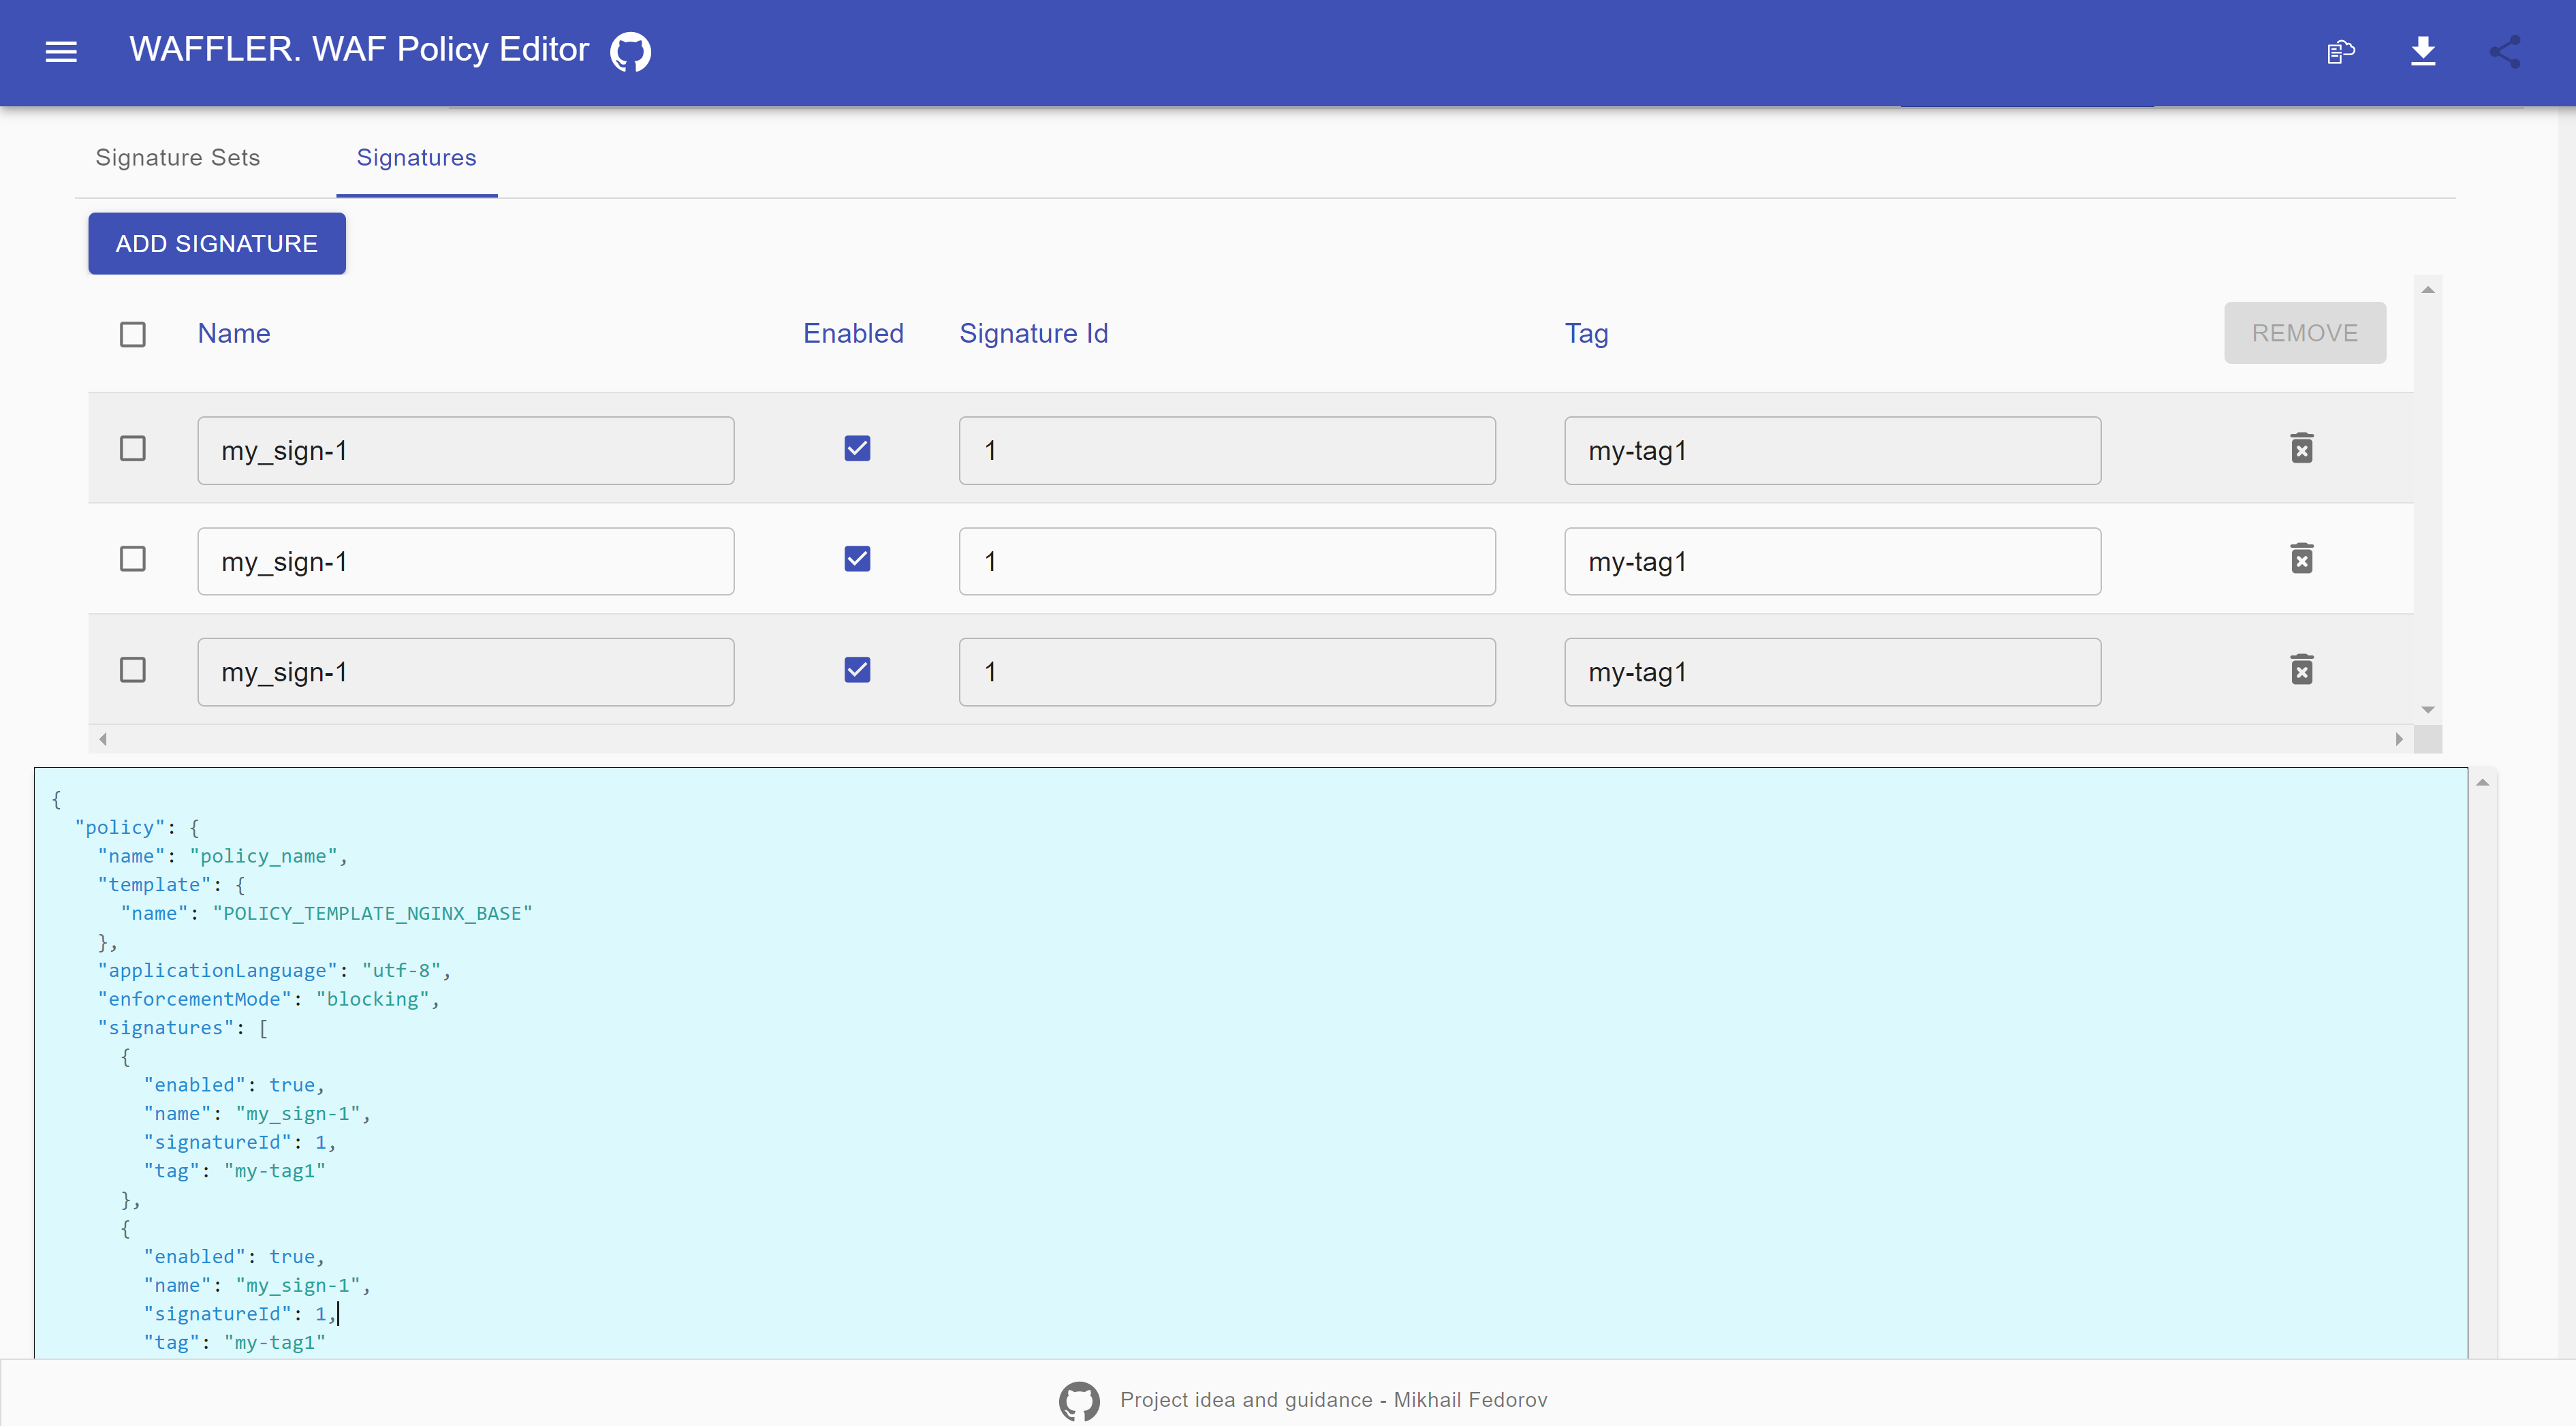Delete the third signature row
Image resolution: width=2576 pixels, height=1426 pixels.
(2301, 669)
